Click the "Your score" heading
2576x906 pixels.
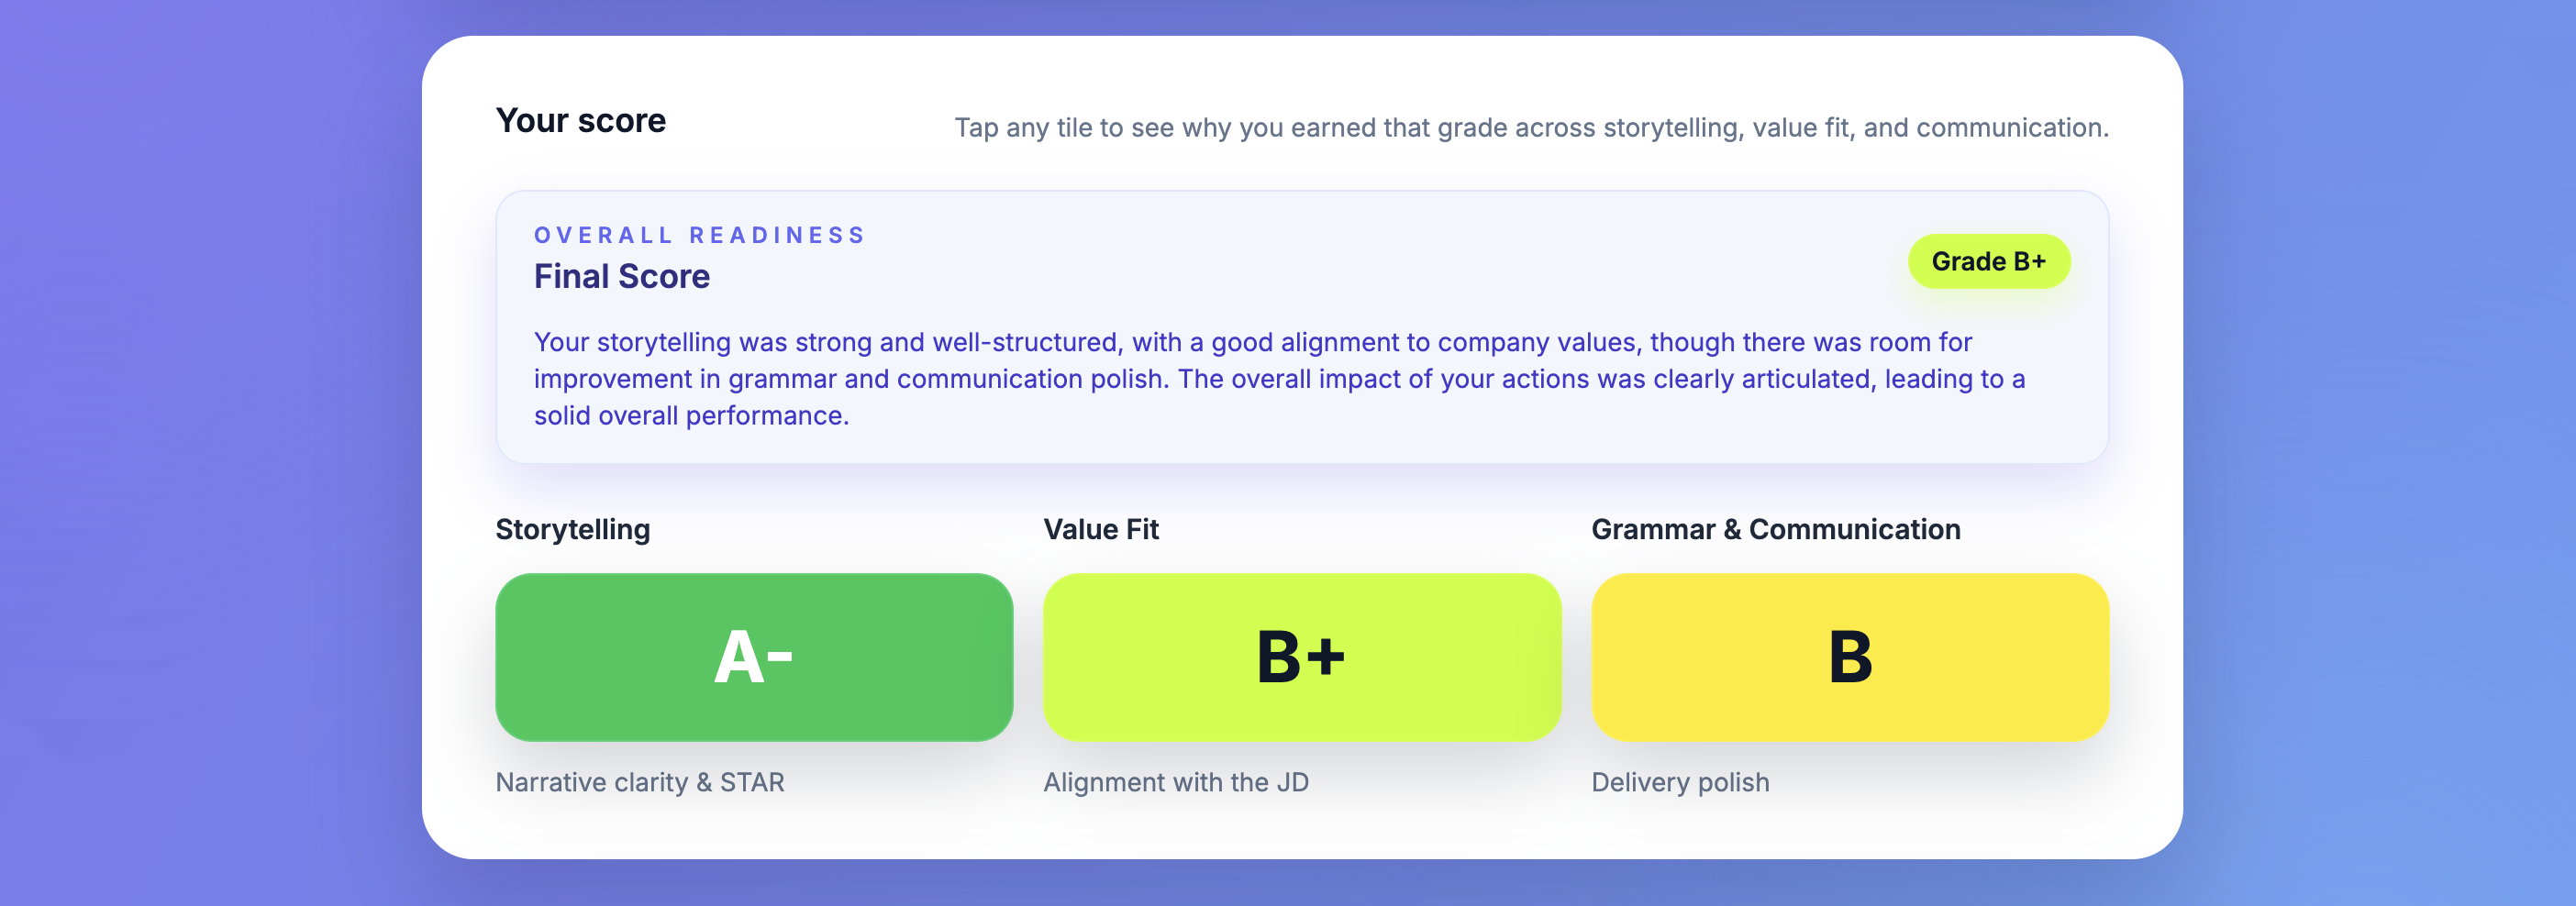[580, 121]
